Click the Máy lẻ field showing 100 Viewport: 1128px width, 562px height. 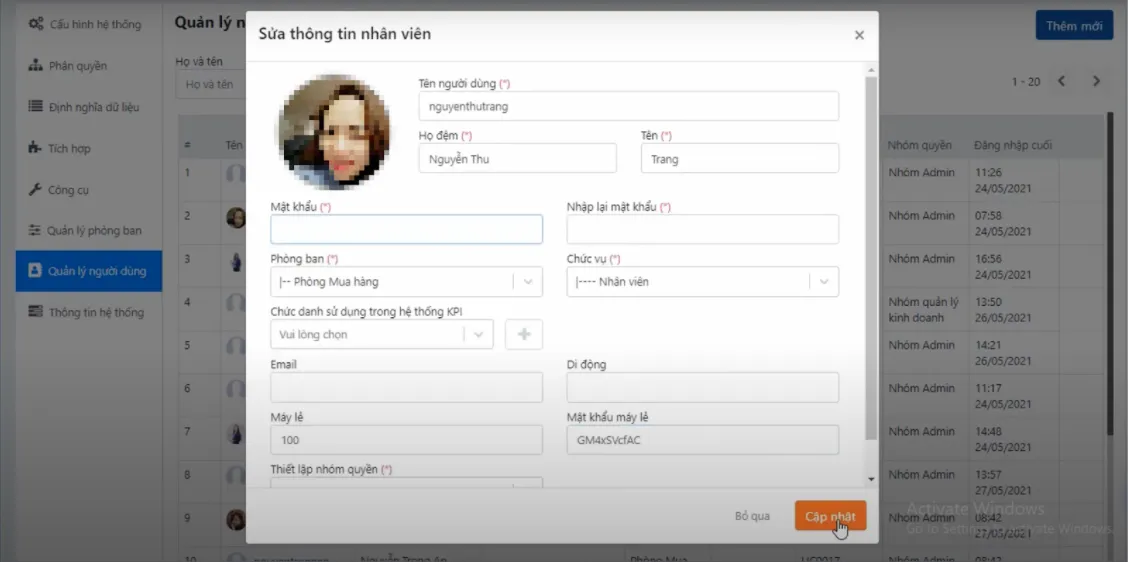pos(406,440)
